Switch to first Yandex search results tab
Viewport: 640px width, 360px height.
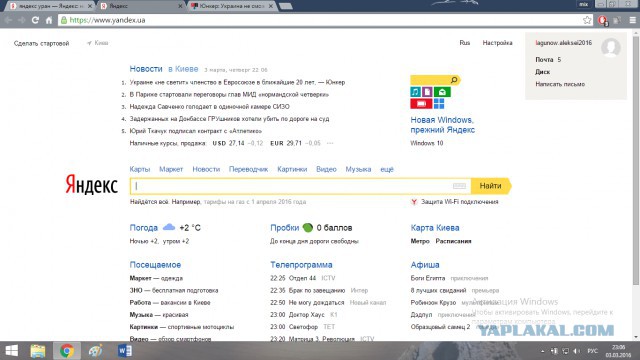click(51, 6)
